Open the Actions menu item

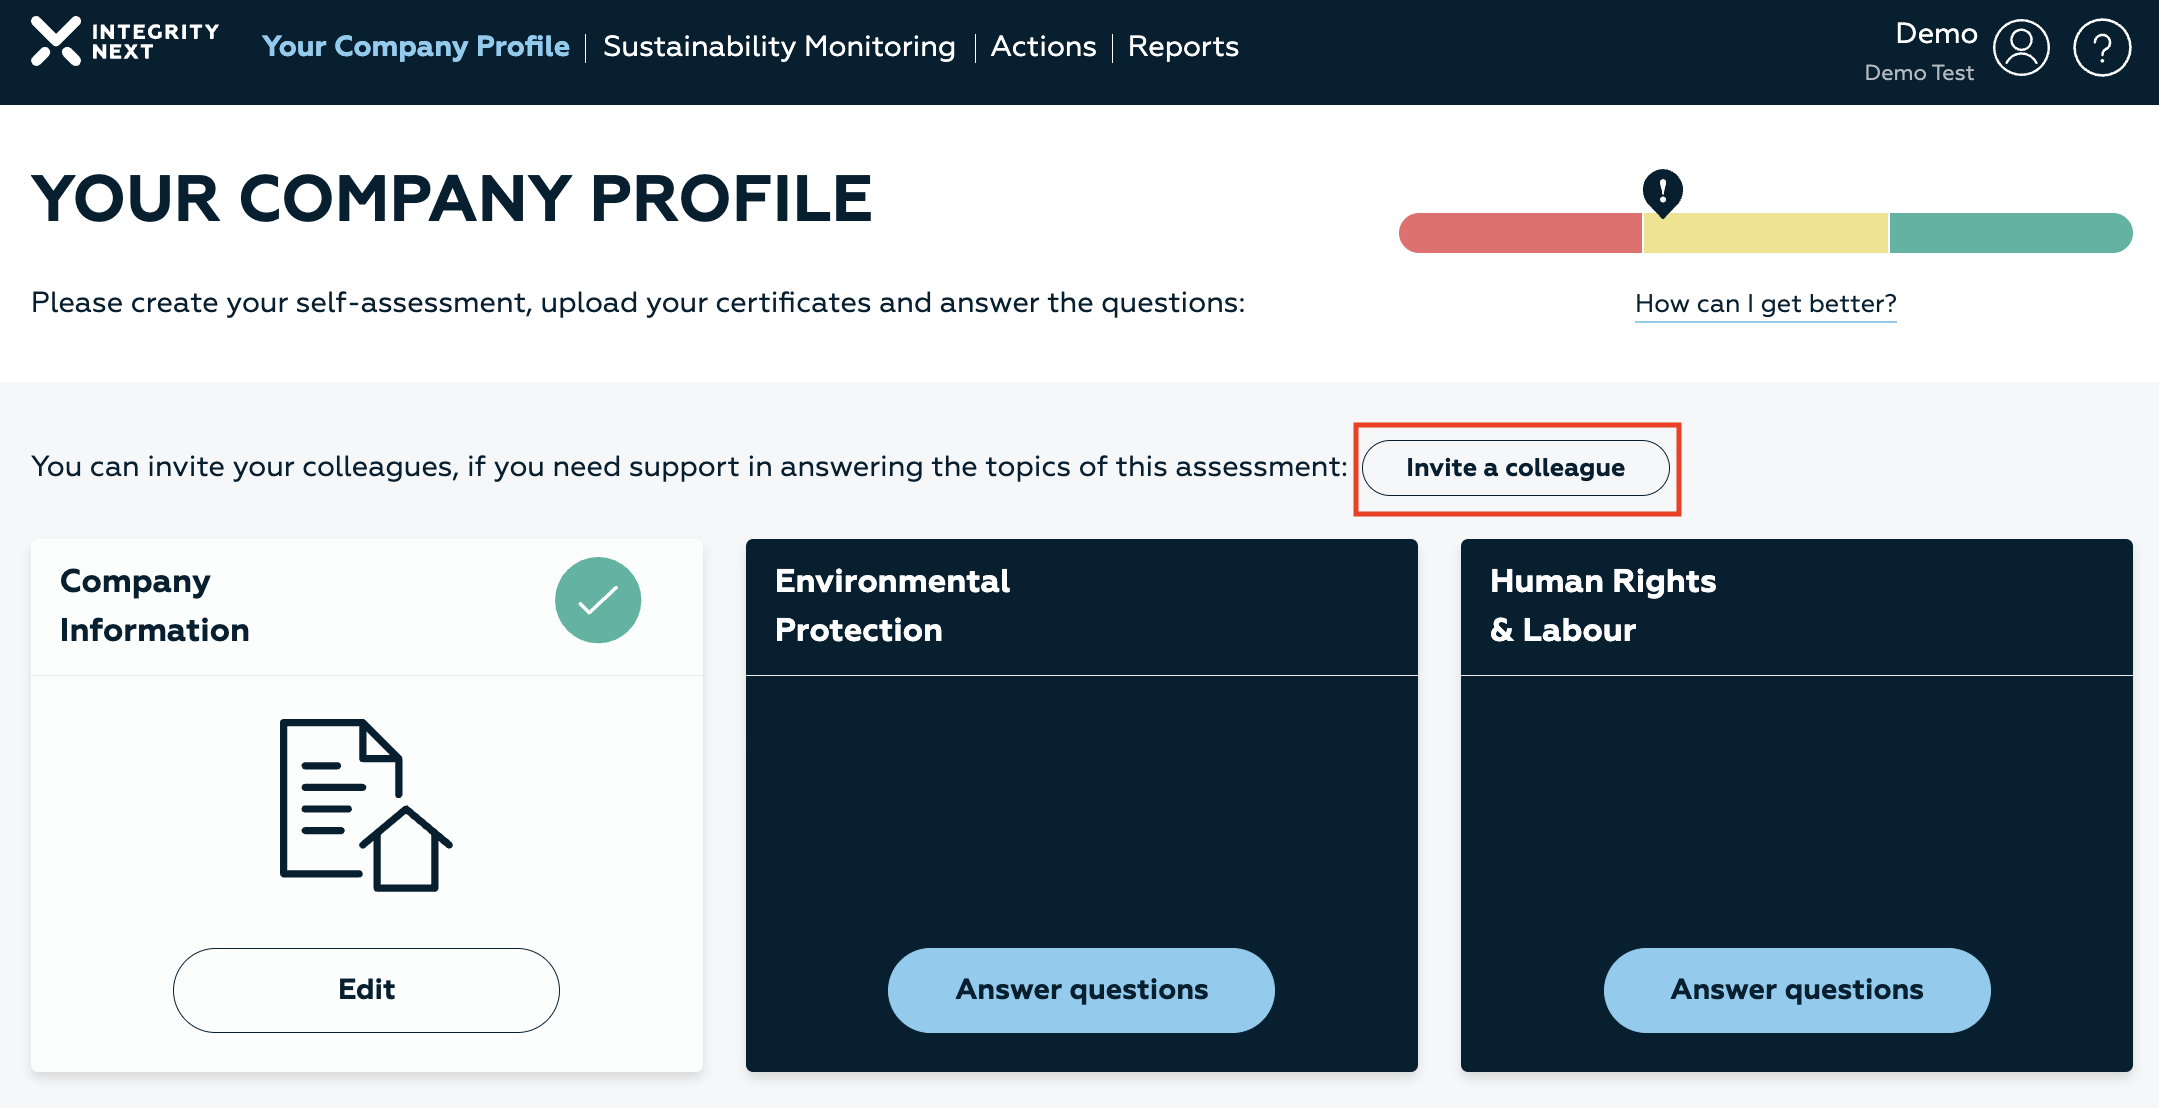1043,46
